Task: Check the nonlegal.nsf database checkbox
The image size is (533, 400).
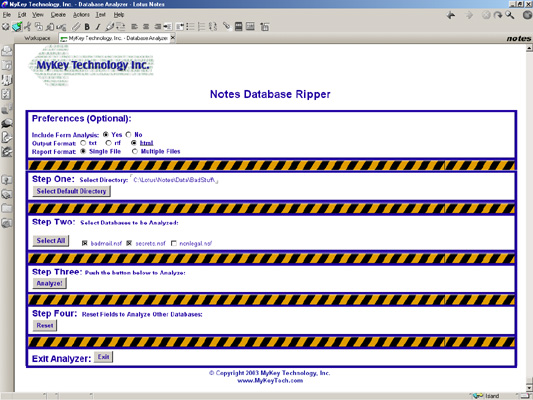Action: (174, 243)
